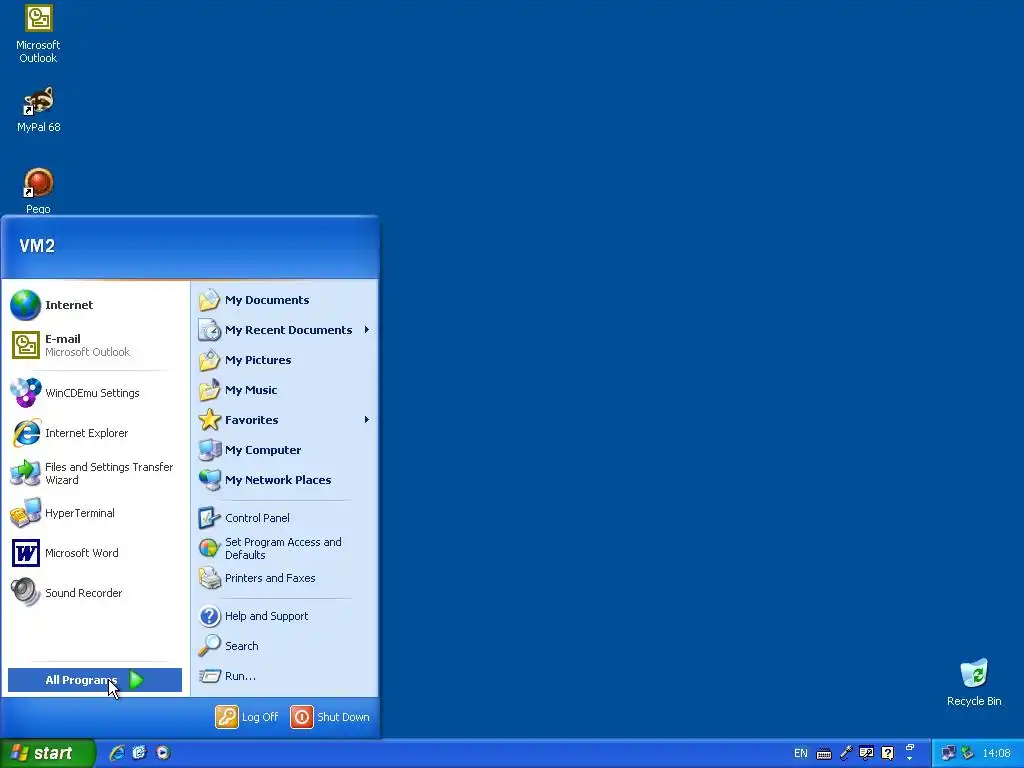Open the Microsoft Outlook desktop icon
The image size is (1024, 768).
click(x=38, y=34)
